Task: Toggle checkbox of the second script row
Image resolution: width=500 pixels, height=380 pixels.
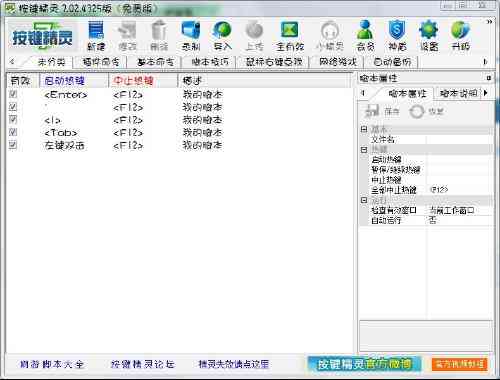Action: pos(13,107)
